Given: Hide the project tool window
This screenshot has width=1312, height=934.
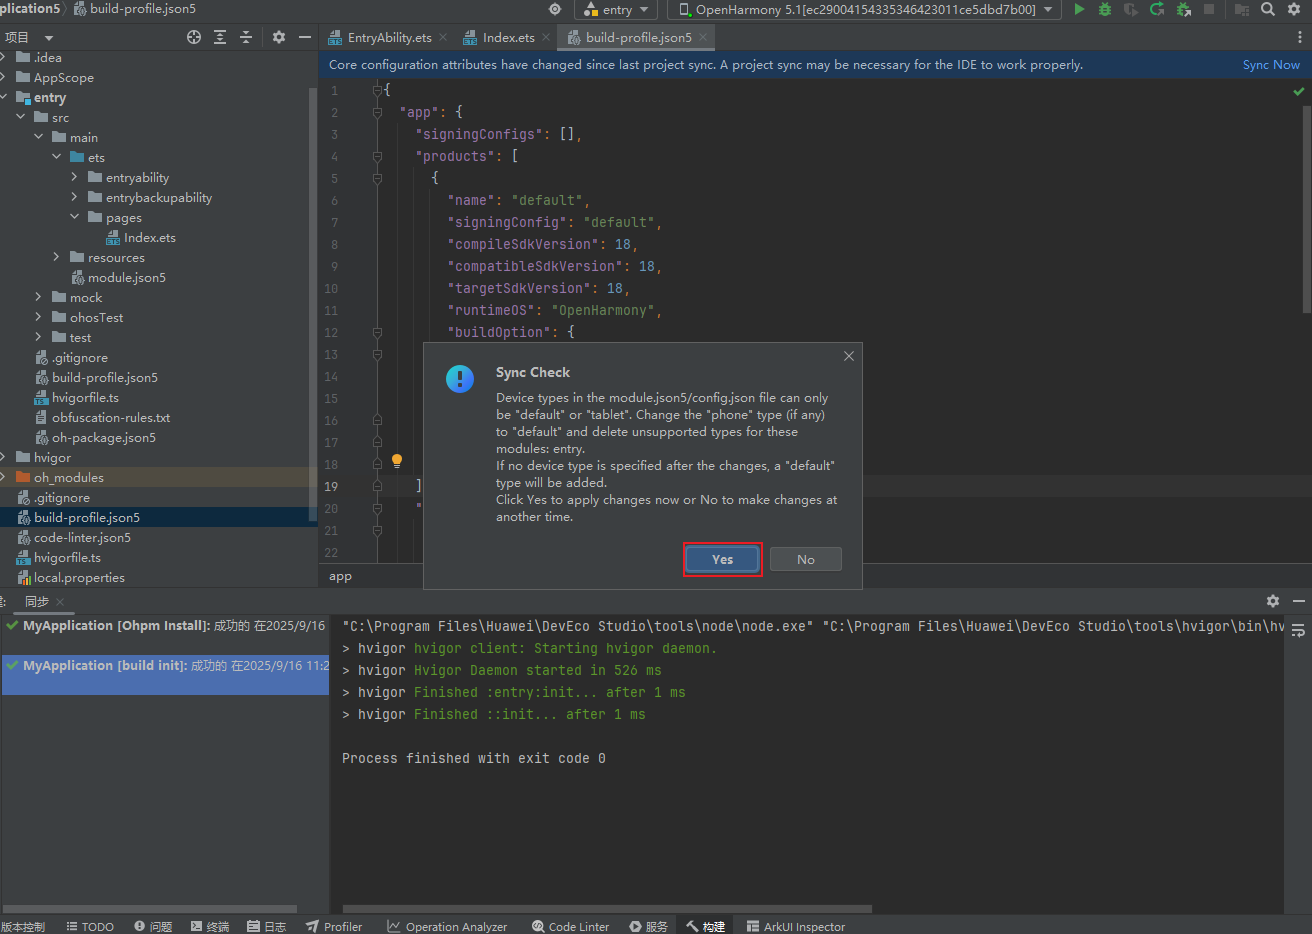Looking at the screenshot, I should point(305,37).
